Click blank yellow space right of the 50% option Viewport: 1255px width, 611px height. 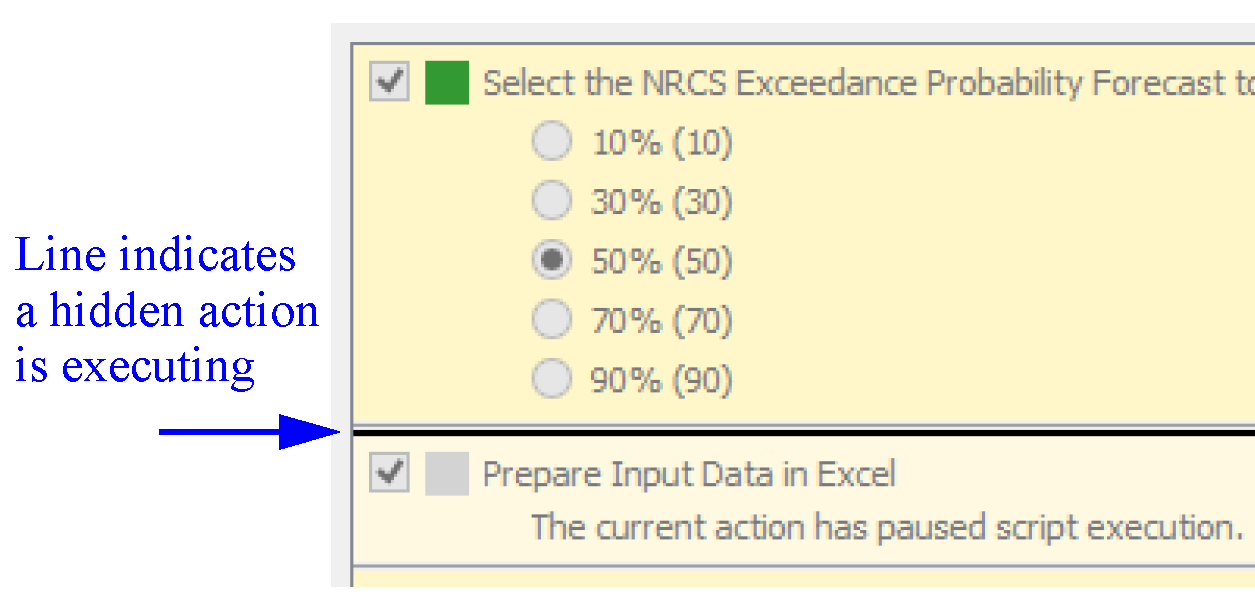pyautogui.click(x=950, y=261)
